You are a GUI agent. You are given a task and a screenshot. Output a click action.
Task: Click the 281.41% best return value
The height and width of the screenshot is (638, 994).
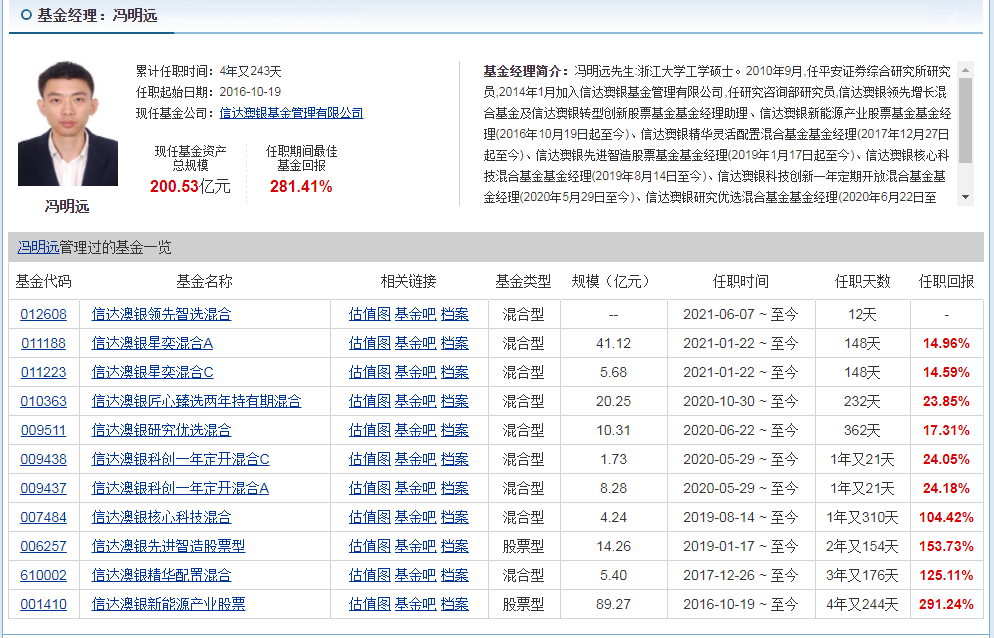coord(301,186)
